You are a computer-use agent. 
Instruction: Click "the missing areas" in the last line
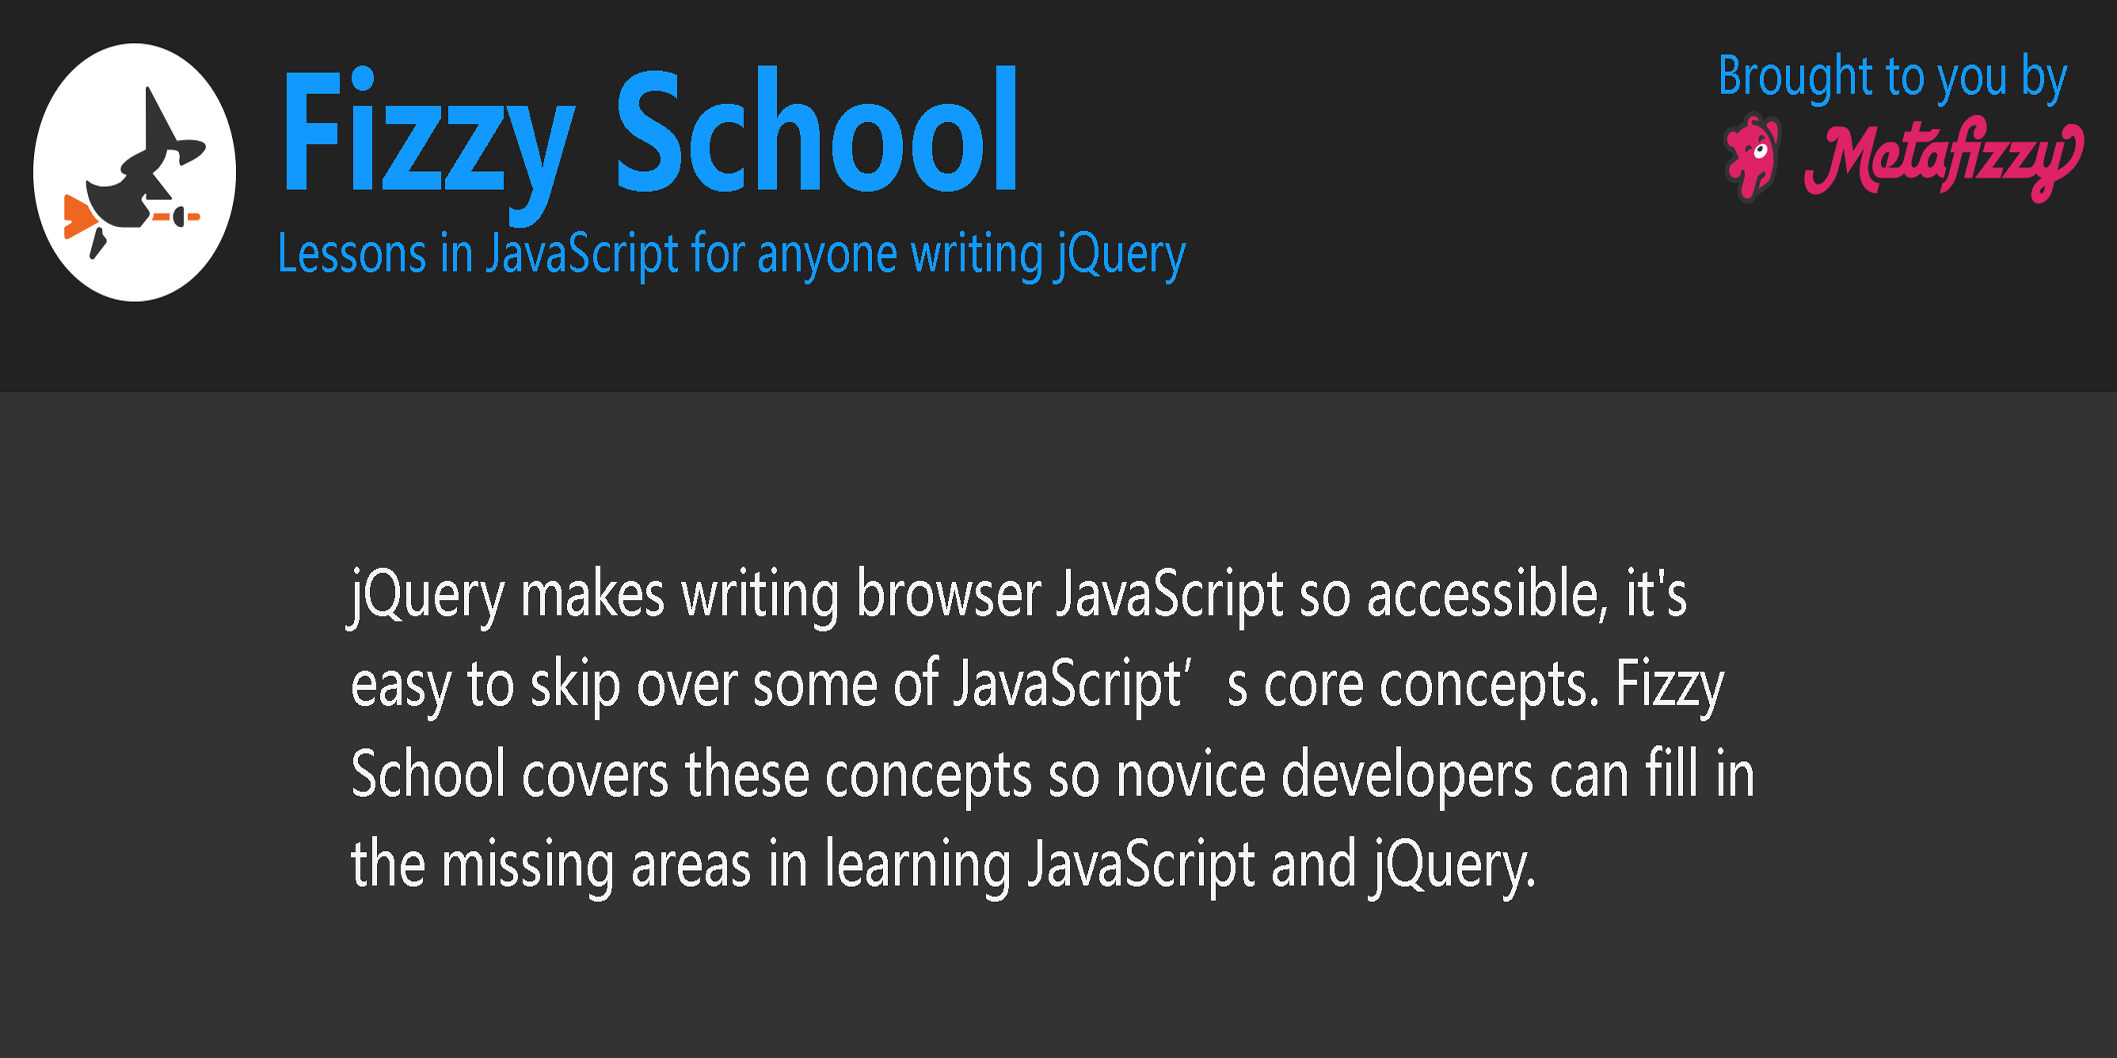tap(550, 865)
